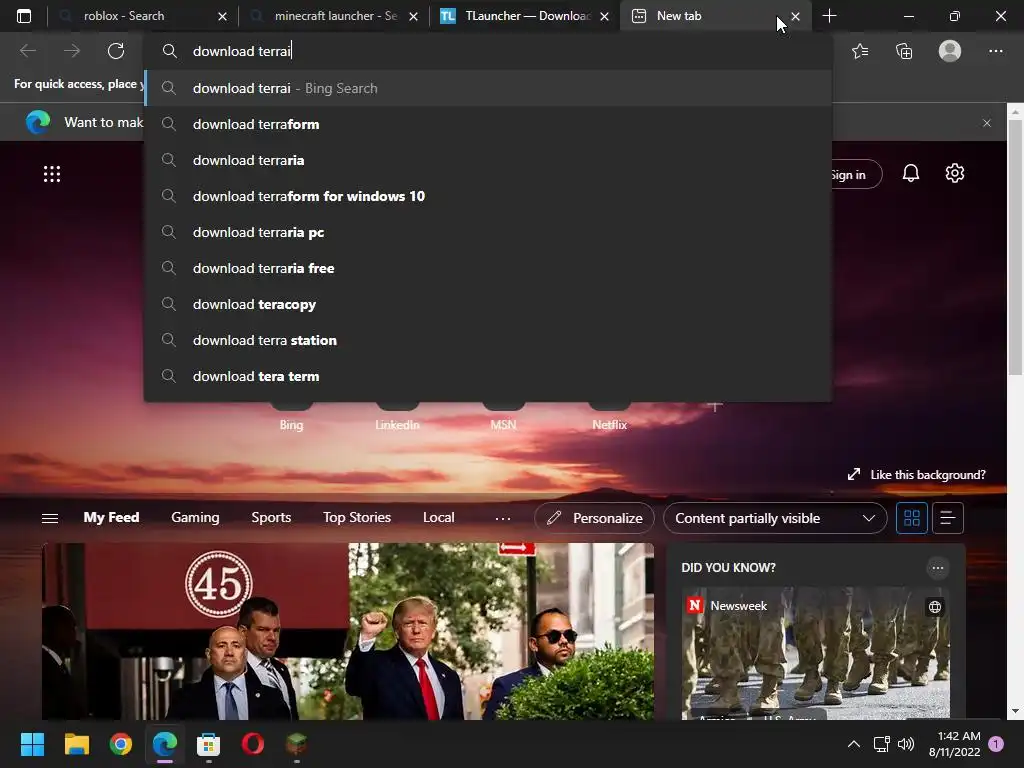Select the Gaming feed tab

(x=195, y=517)
